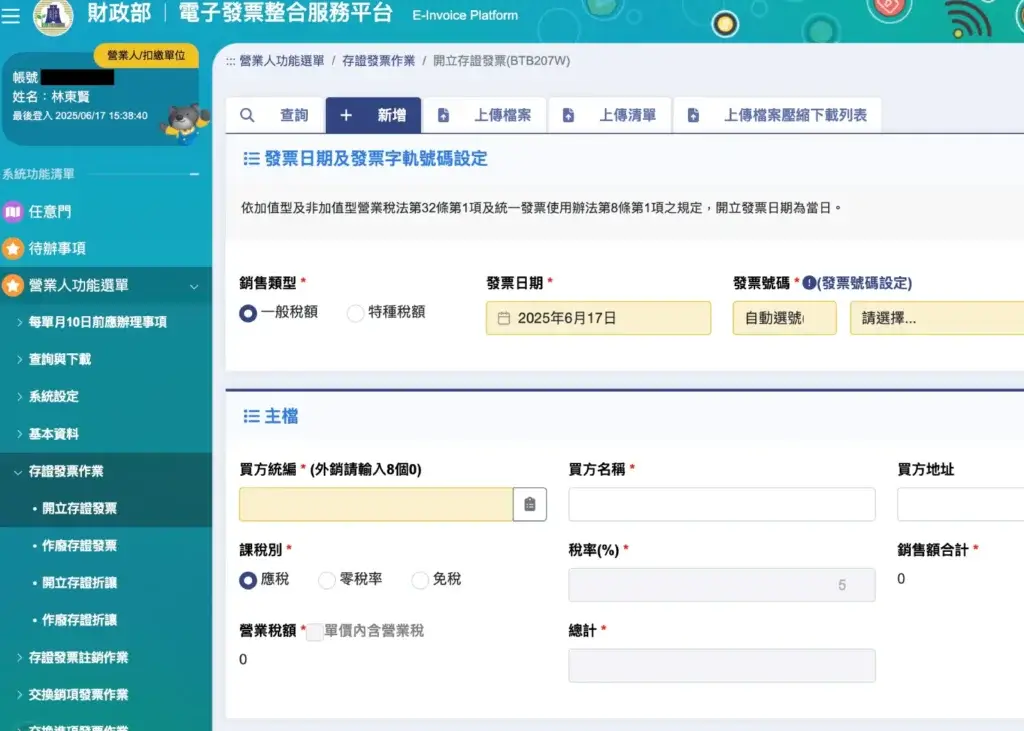Click the clipboard icon beside 買方統編 field
The image size is (1024, 731).
click(x=530, y=505)
